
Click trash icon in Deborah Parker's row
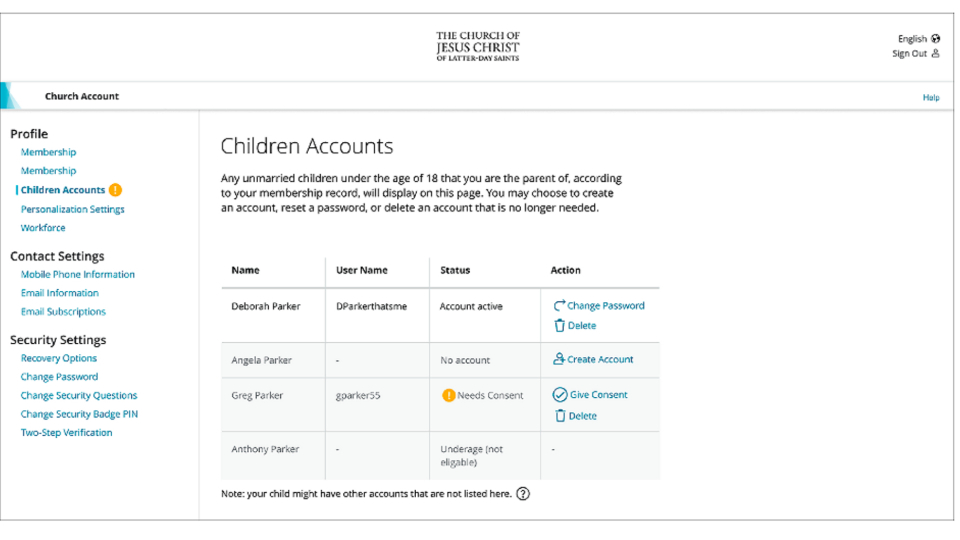(560, 325)
